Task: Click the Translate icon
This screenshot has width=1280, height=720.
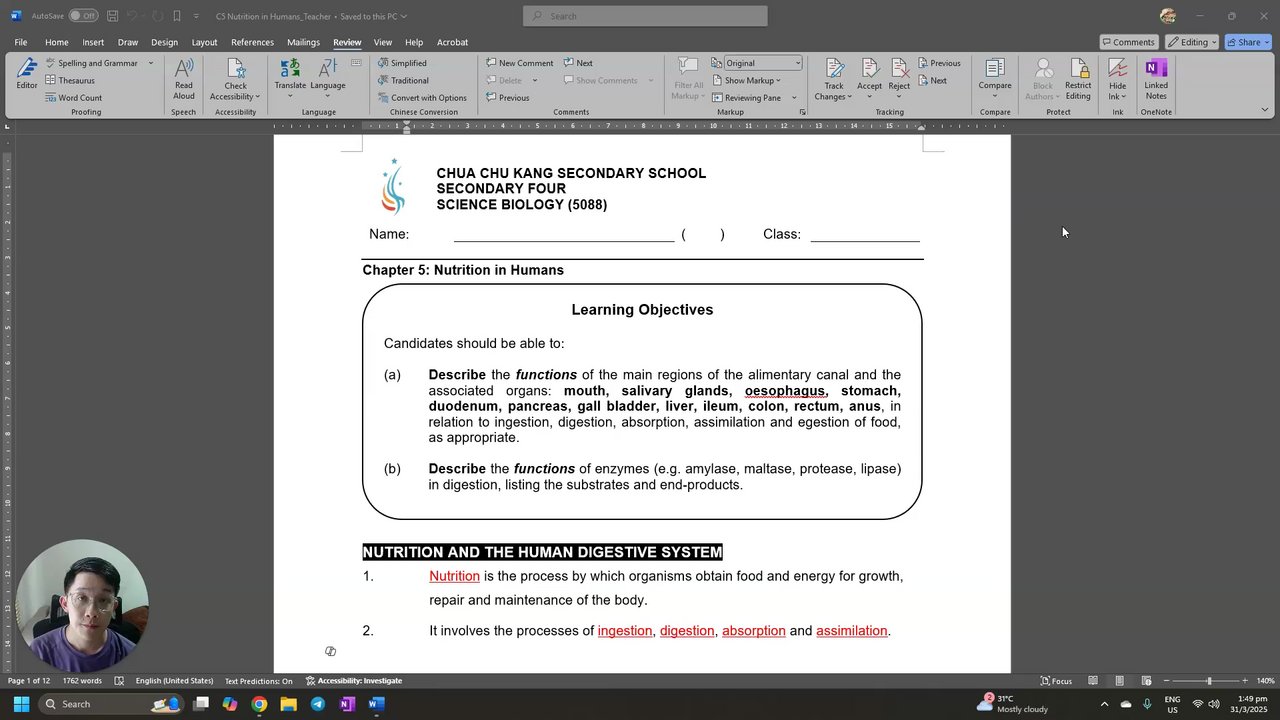Action: 290,68
